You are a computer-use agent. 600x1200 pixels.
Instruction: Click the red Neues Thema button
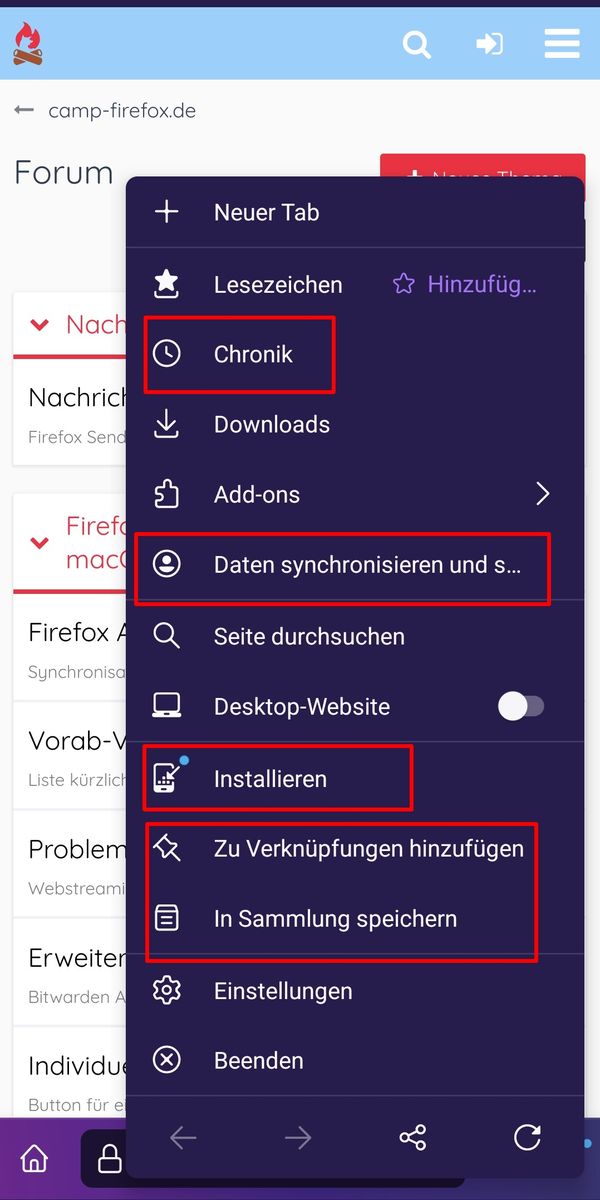click(x=482, y=166)
